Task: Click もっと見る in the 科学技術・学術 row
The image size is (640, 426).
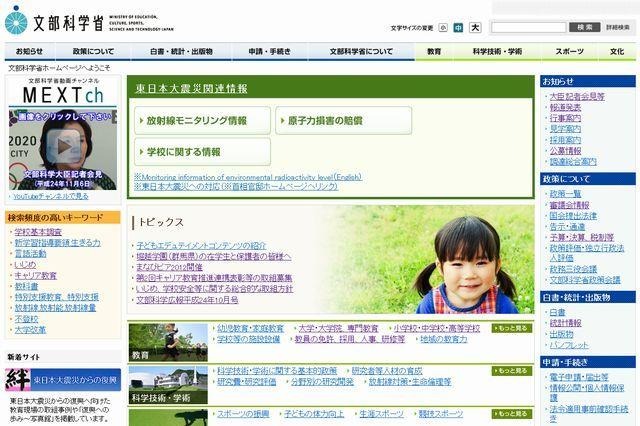Action: click(x=512, y=371)
